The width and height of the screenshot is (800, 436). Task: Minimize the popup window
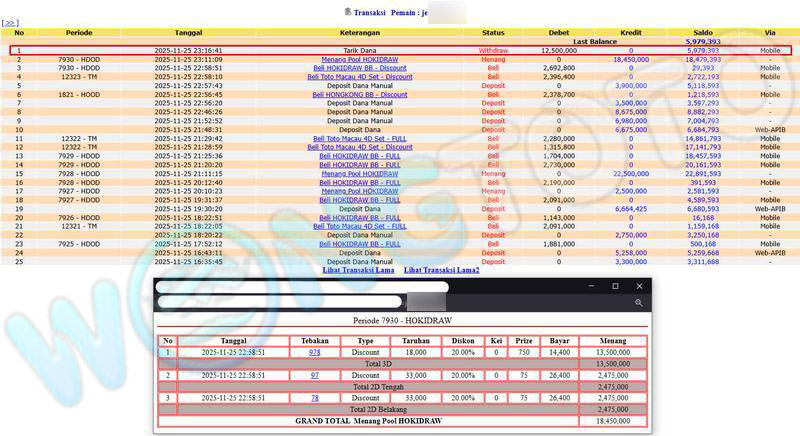click(590, 287)
